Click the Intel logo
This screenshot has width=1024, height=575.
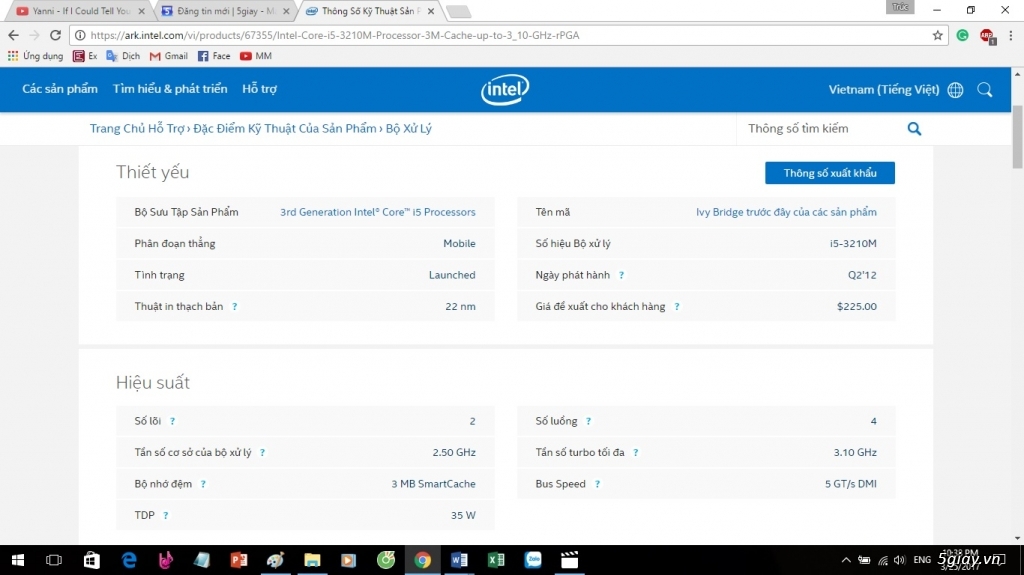point(505,90)
